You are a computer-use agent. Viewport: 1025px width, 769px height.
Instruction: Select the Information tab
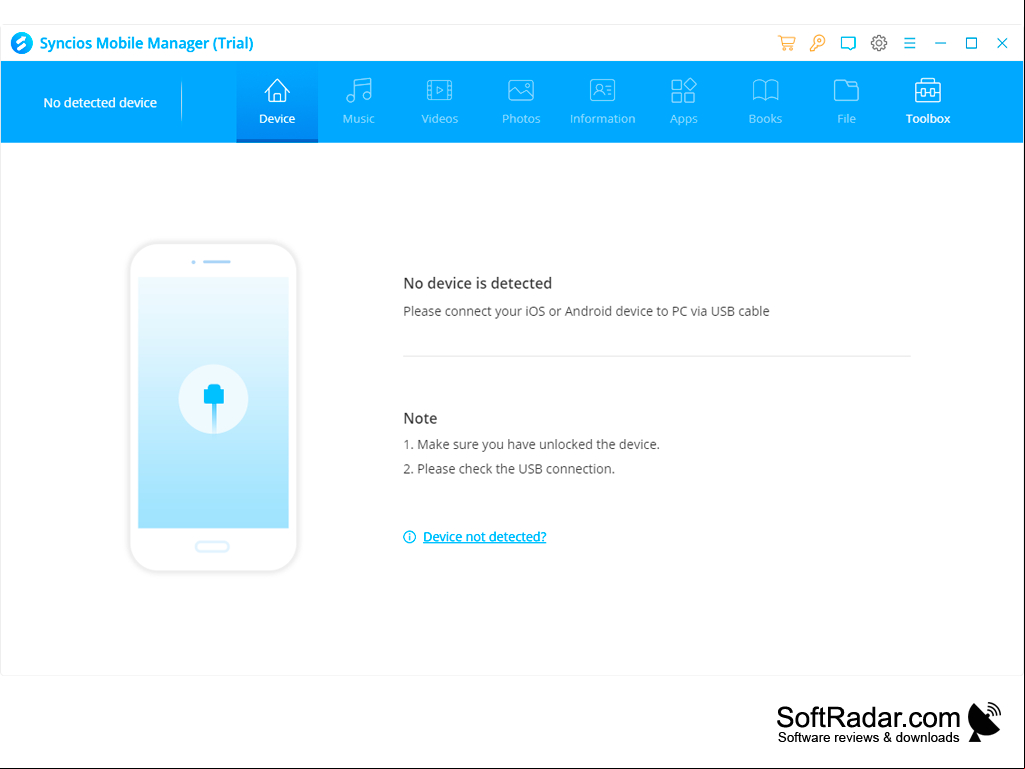(x=602, y=102)
